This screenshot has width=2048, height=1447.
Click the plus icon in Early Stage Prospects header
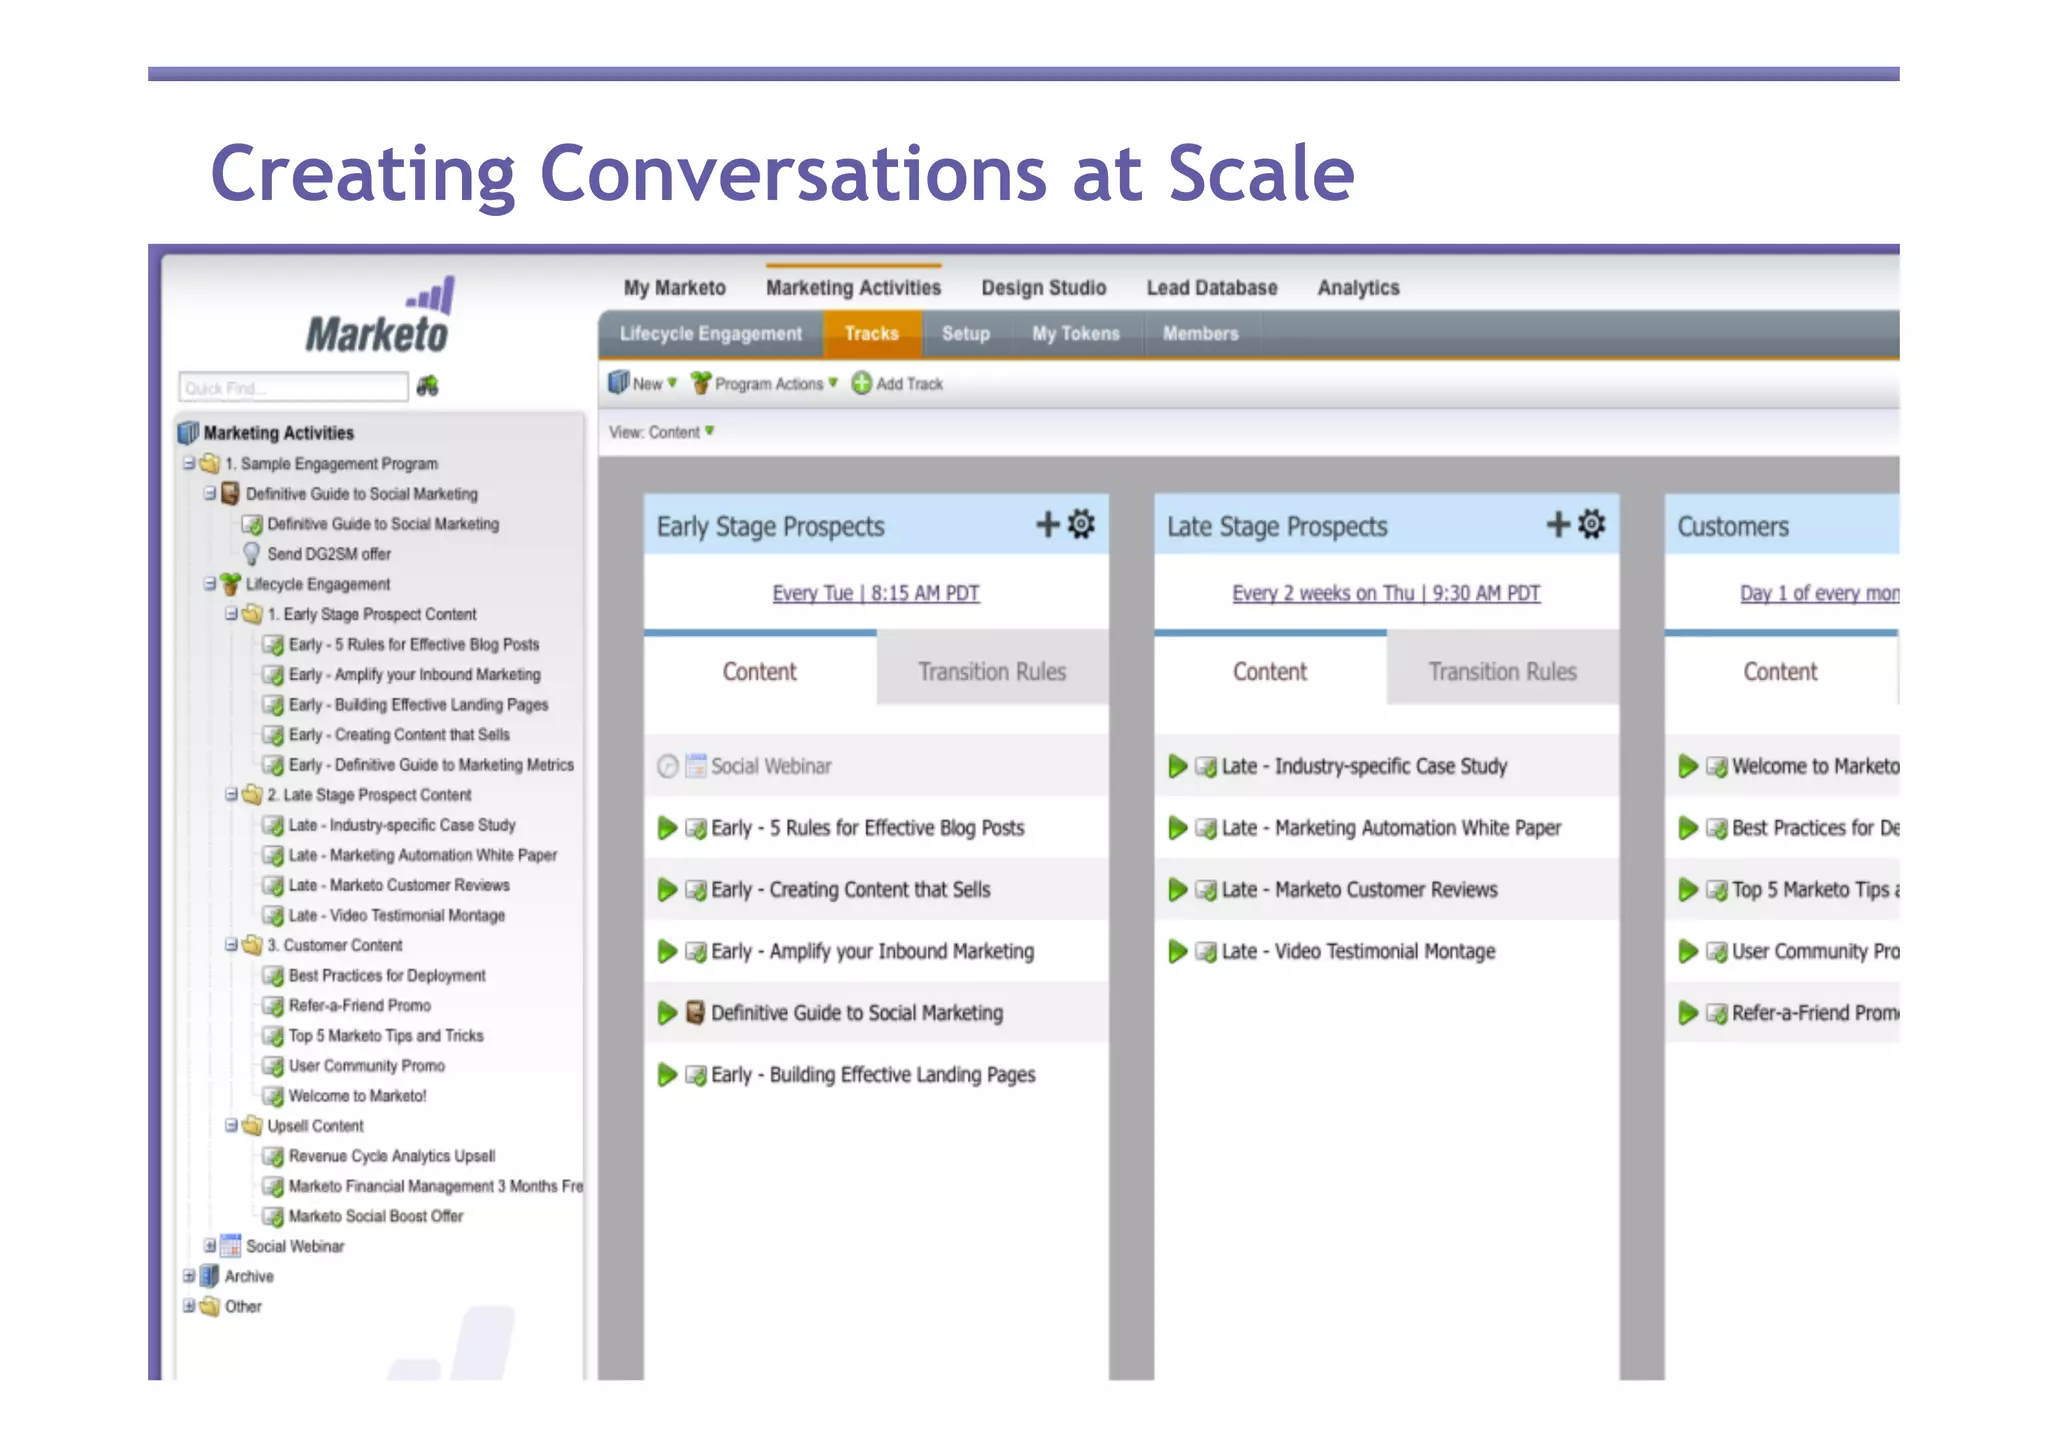coord(1048,525)
